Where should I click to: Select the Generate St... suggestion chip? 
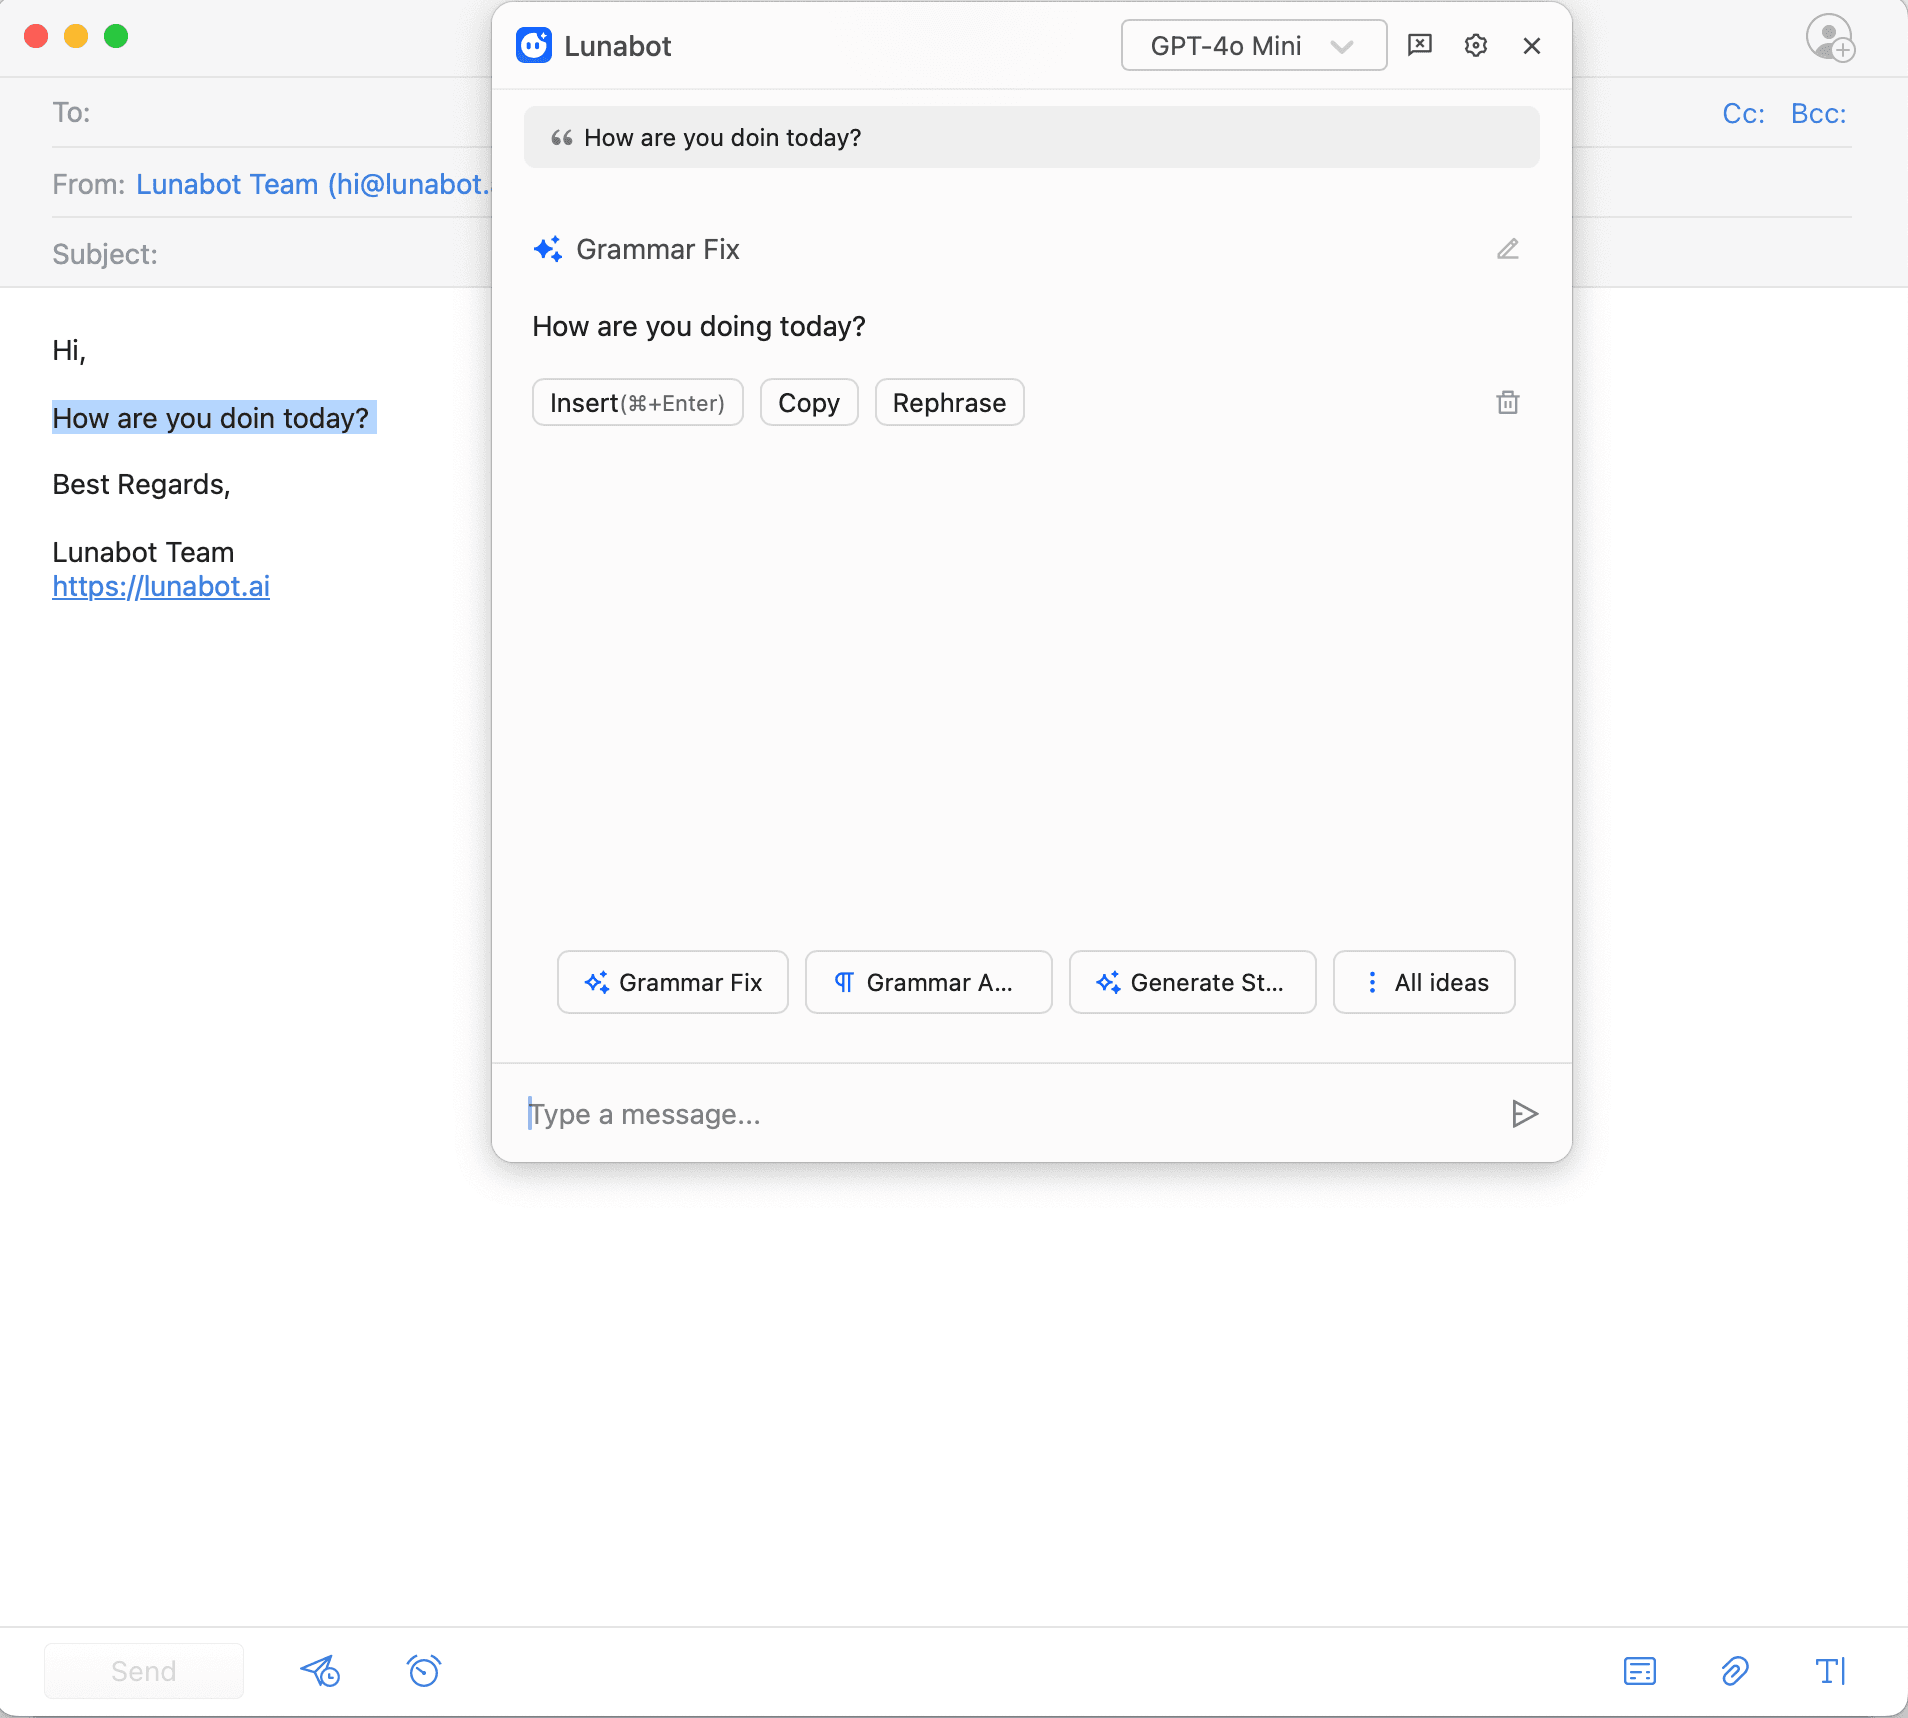click(1193, 982)
